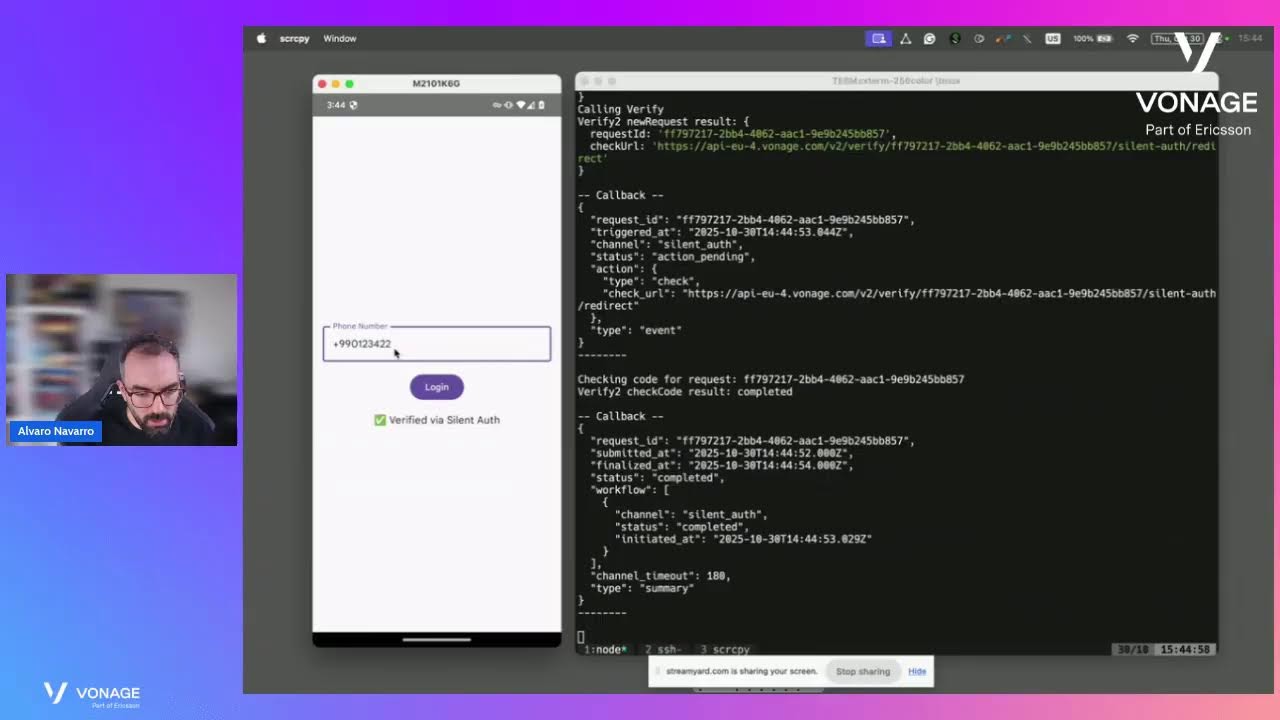The height and width of the screenshot is (720, 1280).
Task: Click the tmux date indicator 30/10
Action: (x=1133, y=650)
